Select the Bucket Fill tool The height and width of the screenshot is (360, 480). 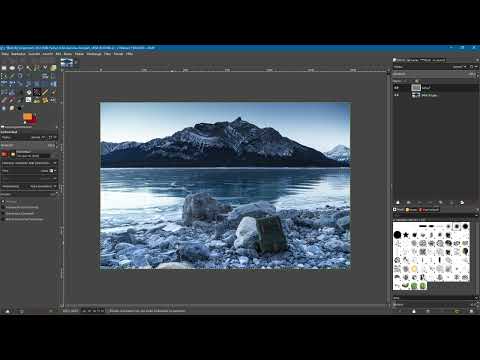pos(28,92)
